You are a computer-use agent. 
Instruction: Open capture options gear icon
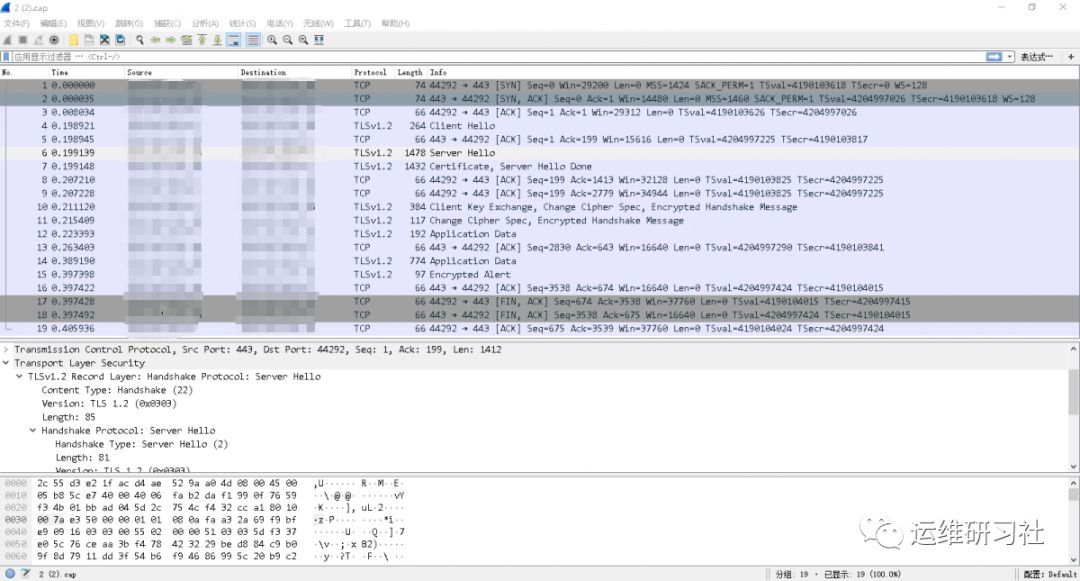(54, 40)
